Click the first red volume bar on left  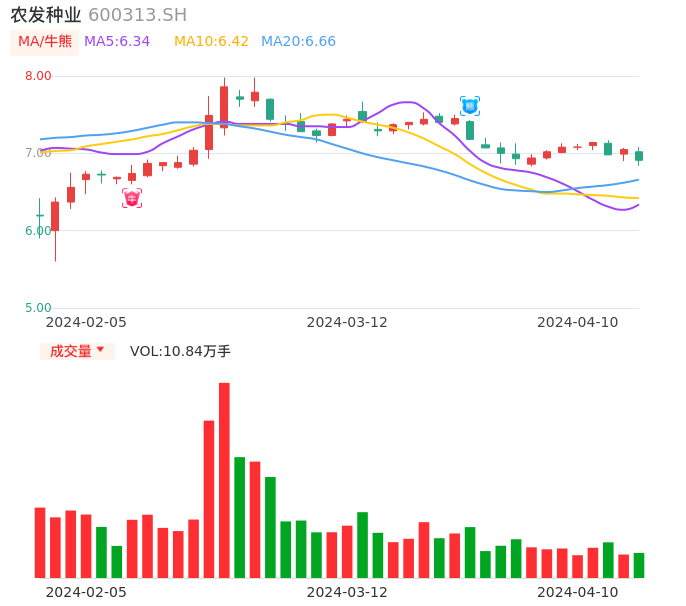(40, 543)
